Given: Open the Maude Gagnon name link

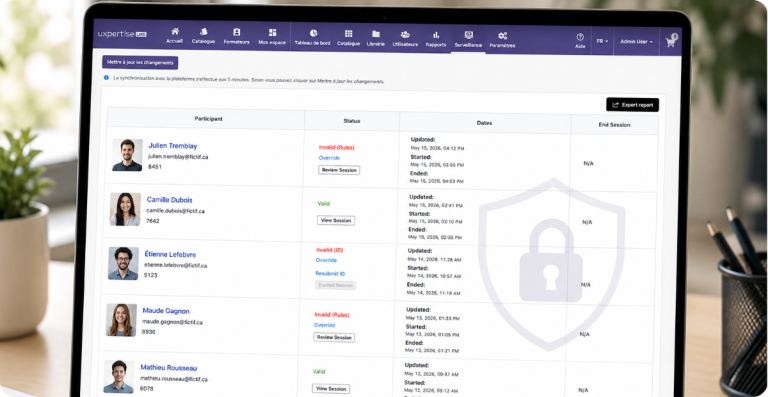Looking at the screenshot, I should coord(166,311).
